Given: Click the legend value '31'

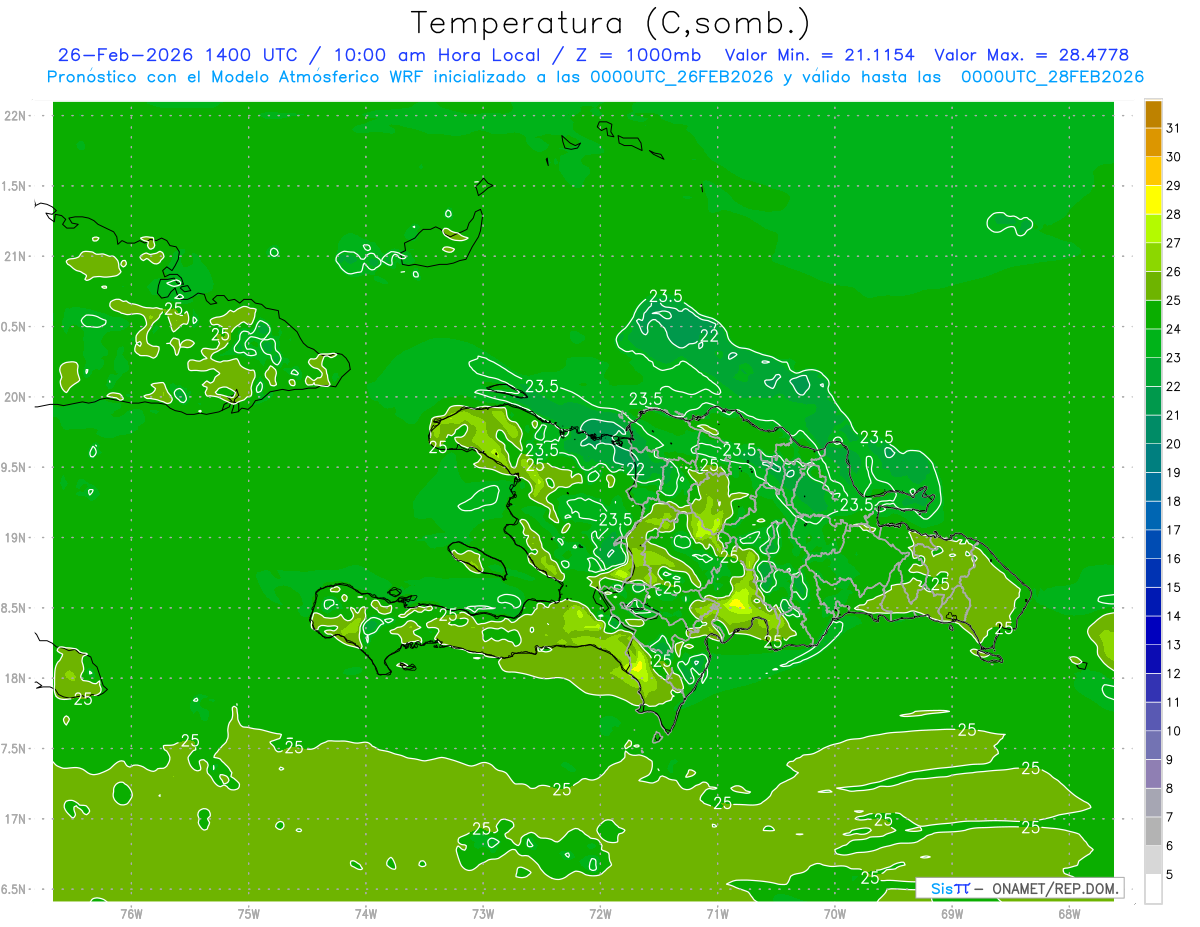Looking at the screenshot, I should 1174,128.
